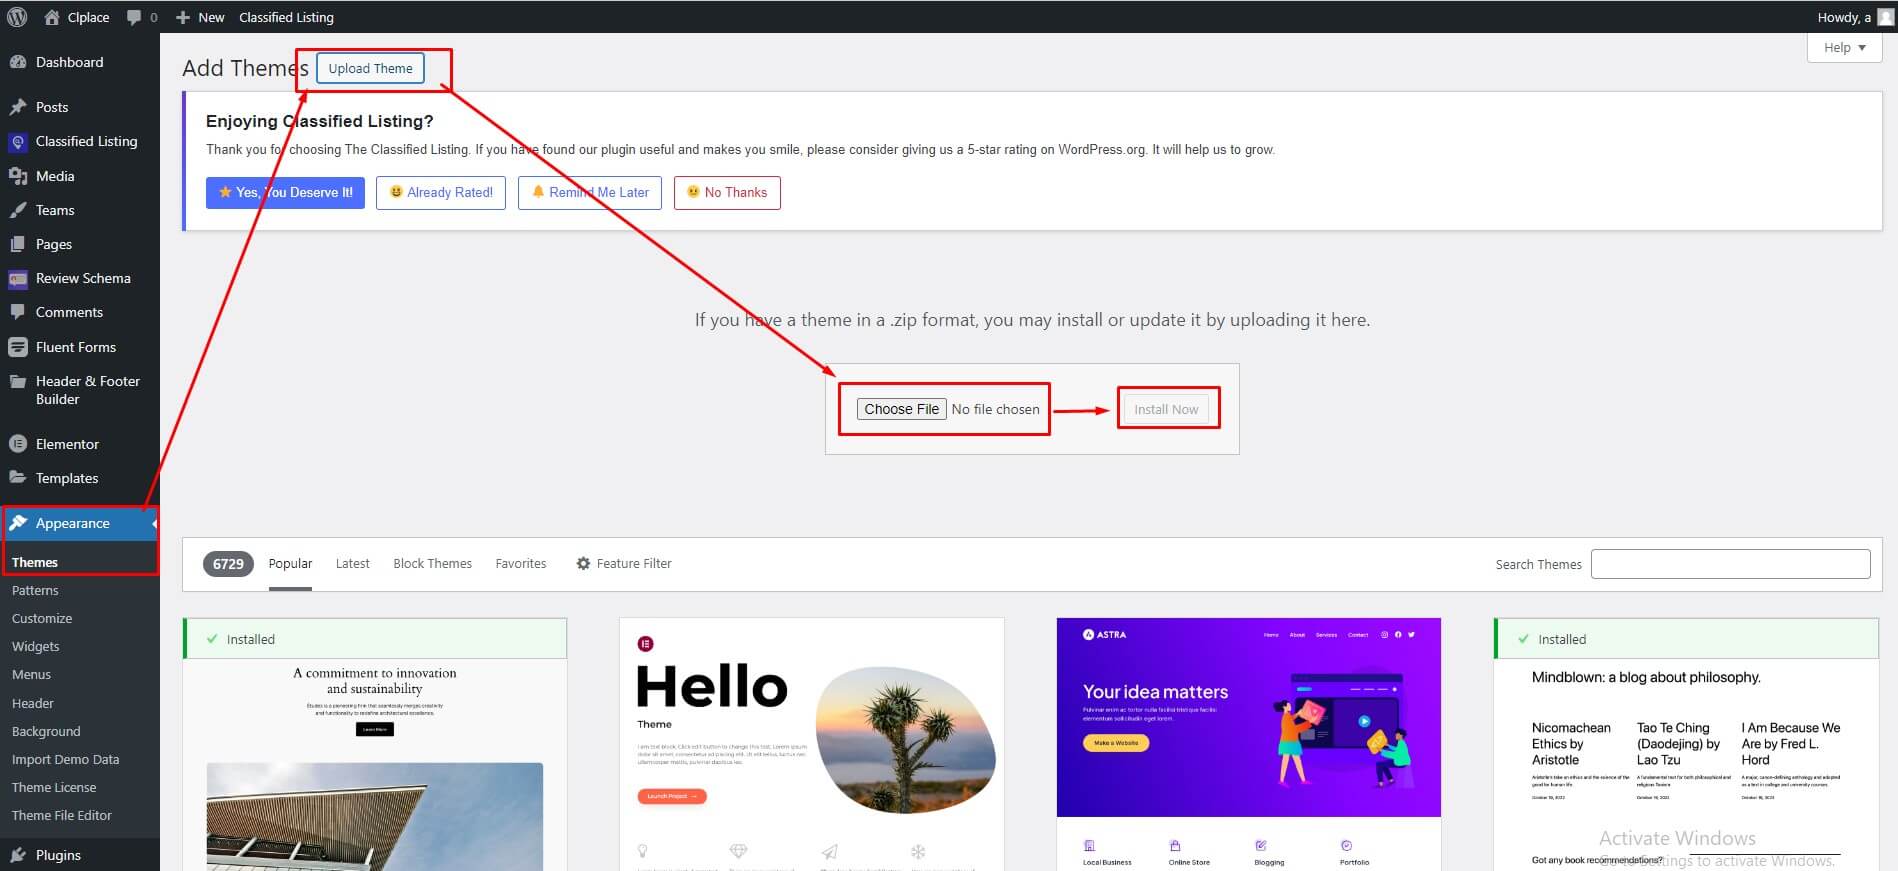This screenshot has height=871, width=1898.
Task: Click the Teams sidebar icon
Action: click(x=18, y=210)
